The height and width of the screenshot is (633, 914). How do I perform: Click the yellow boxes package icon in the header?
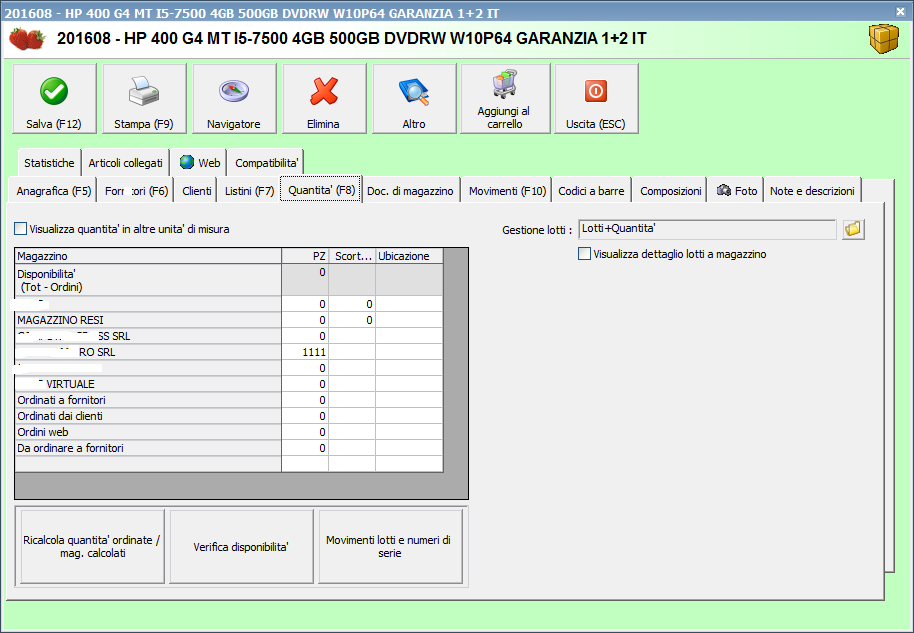pyautogui.click(x=884, y=39)
